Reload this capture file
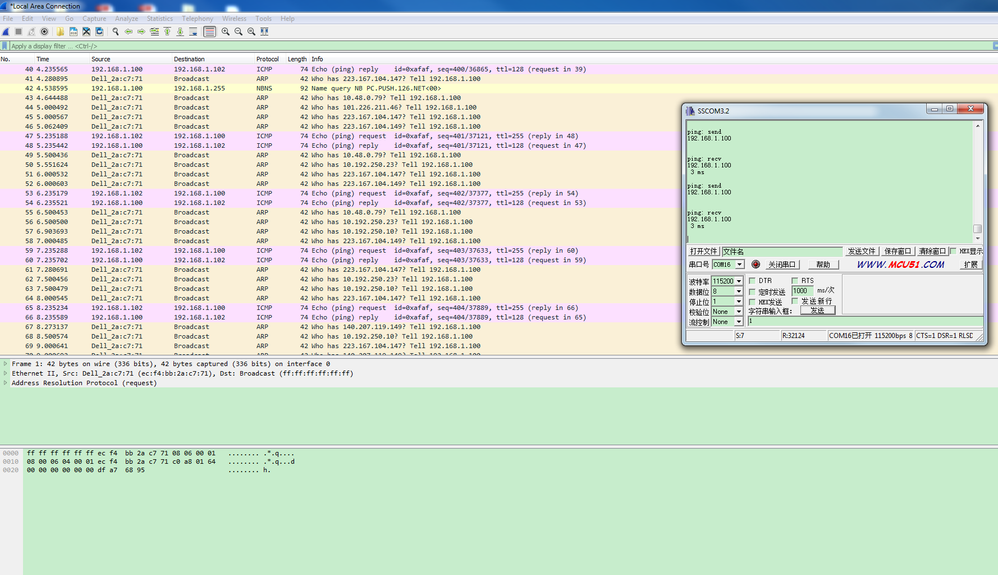Image resolution: width=998 pixels, height=575 pixels. 99,32
